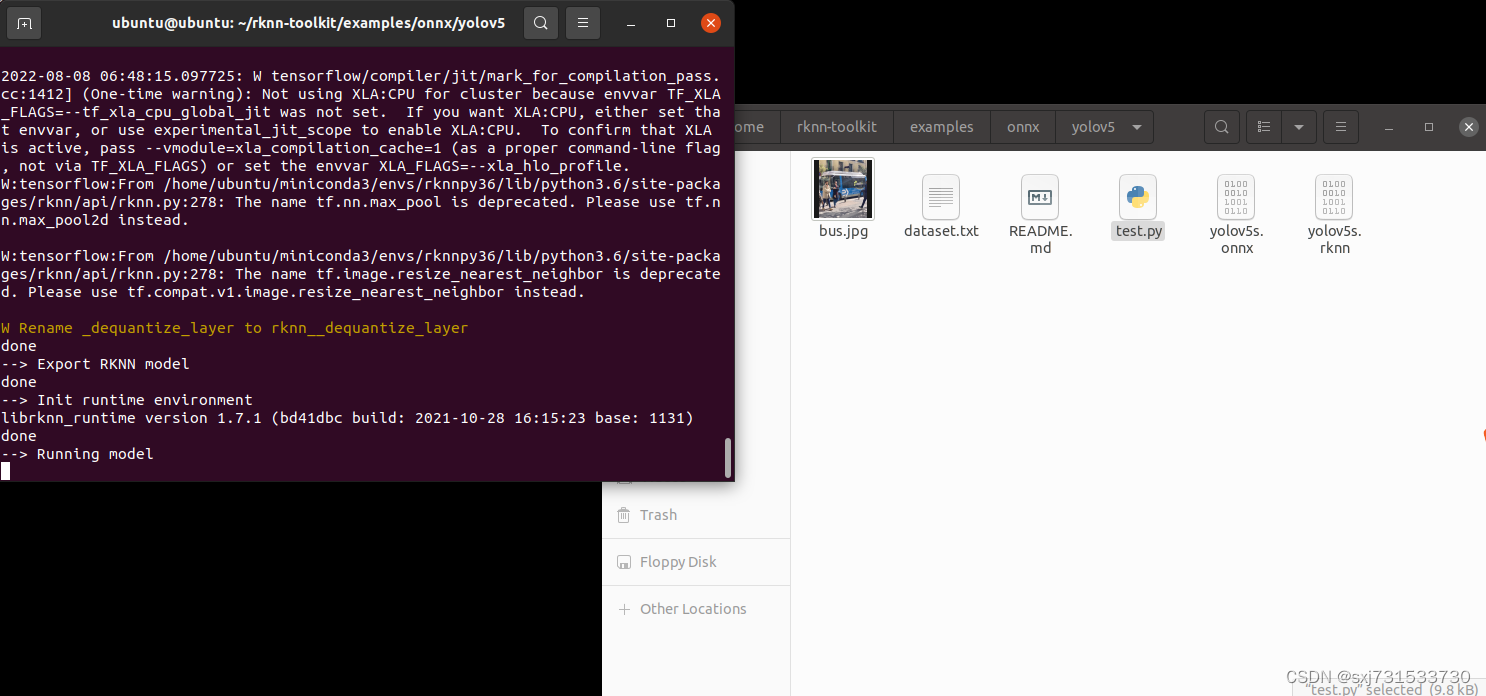
Task: Open the Trash from the sidebar
Action: [x=657, y=514]
